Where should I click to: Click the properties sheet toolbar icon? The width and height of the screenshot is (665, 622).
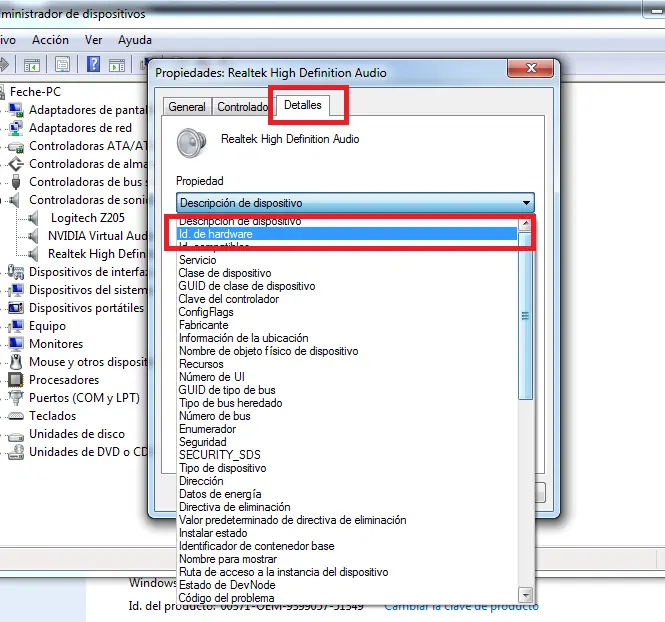pos(62,64)
